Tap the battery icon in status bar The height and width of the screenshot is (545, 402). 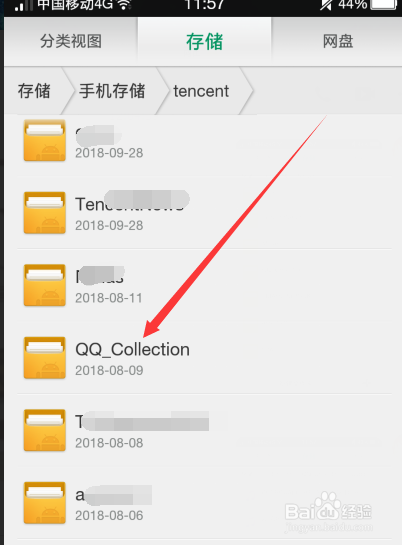tap(383, 4)
